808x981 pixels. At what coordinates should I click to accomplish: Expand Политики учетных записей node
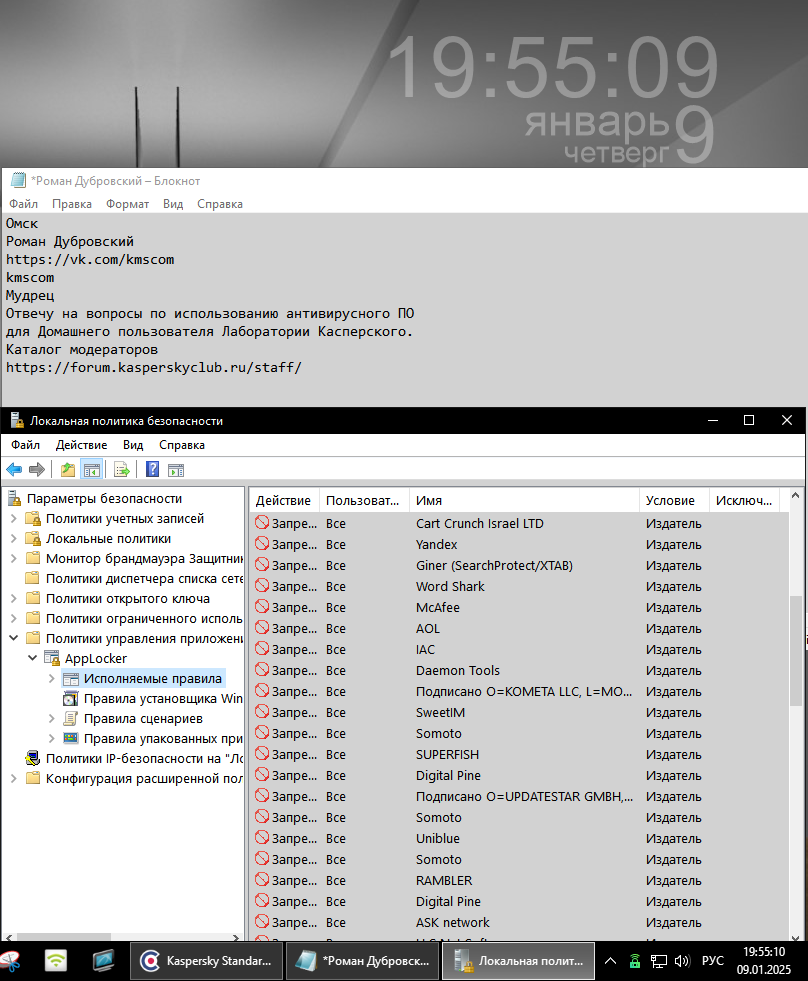coord(14,518)
